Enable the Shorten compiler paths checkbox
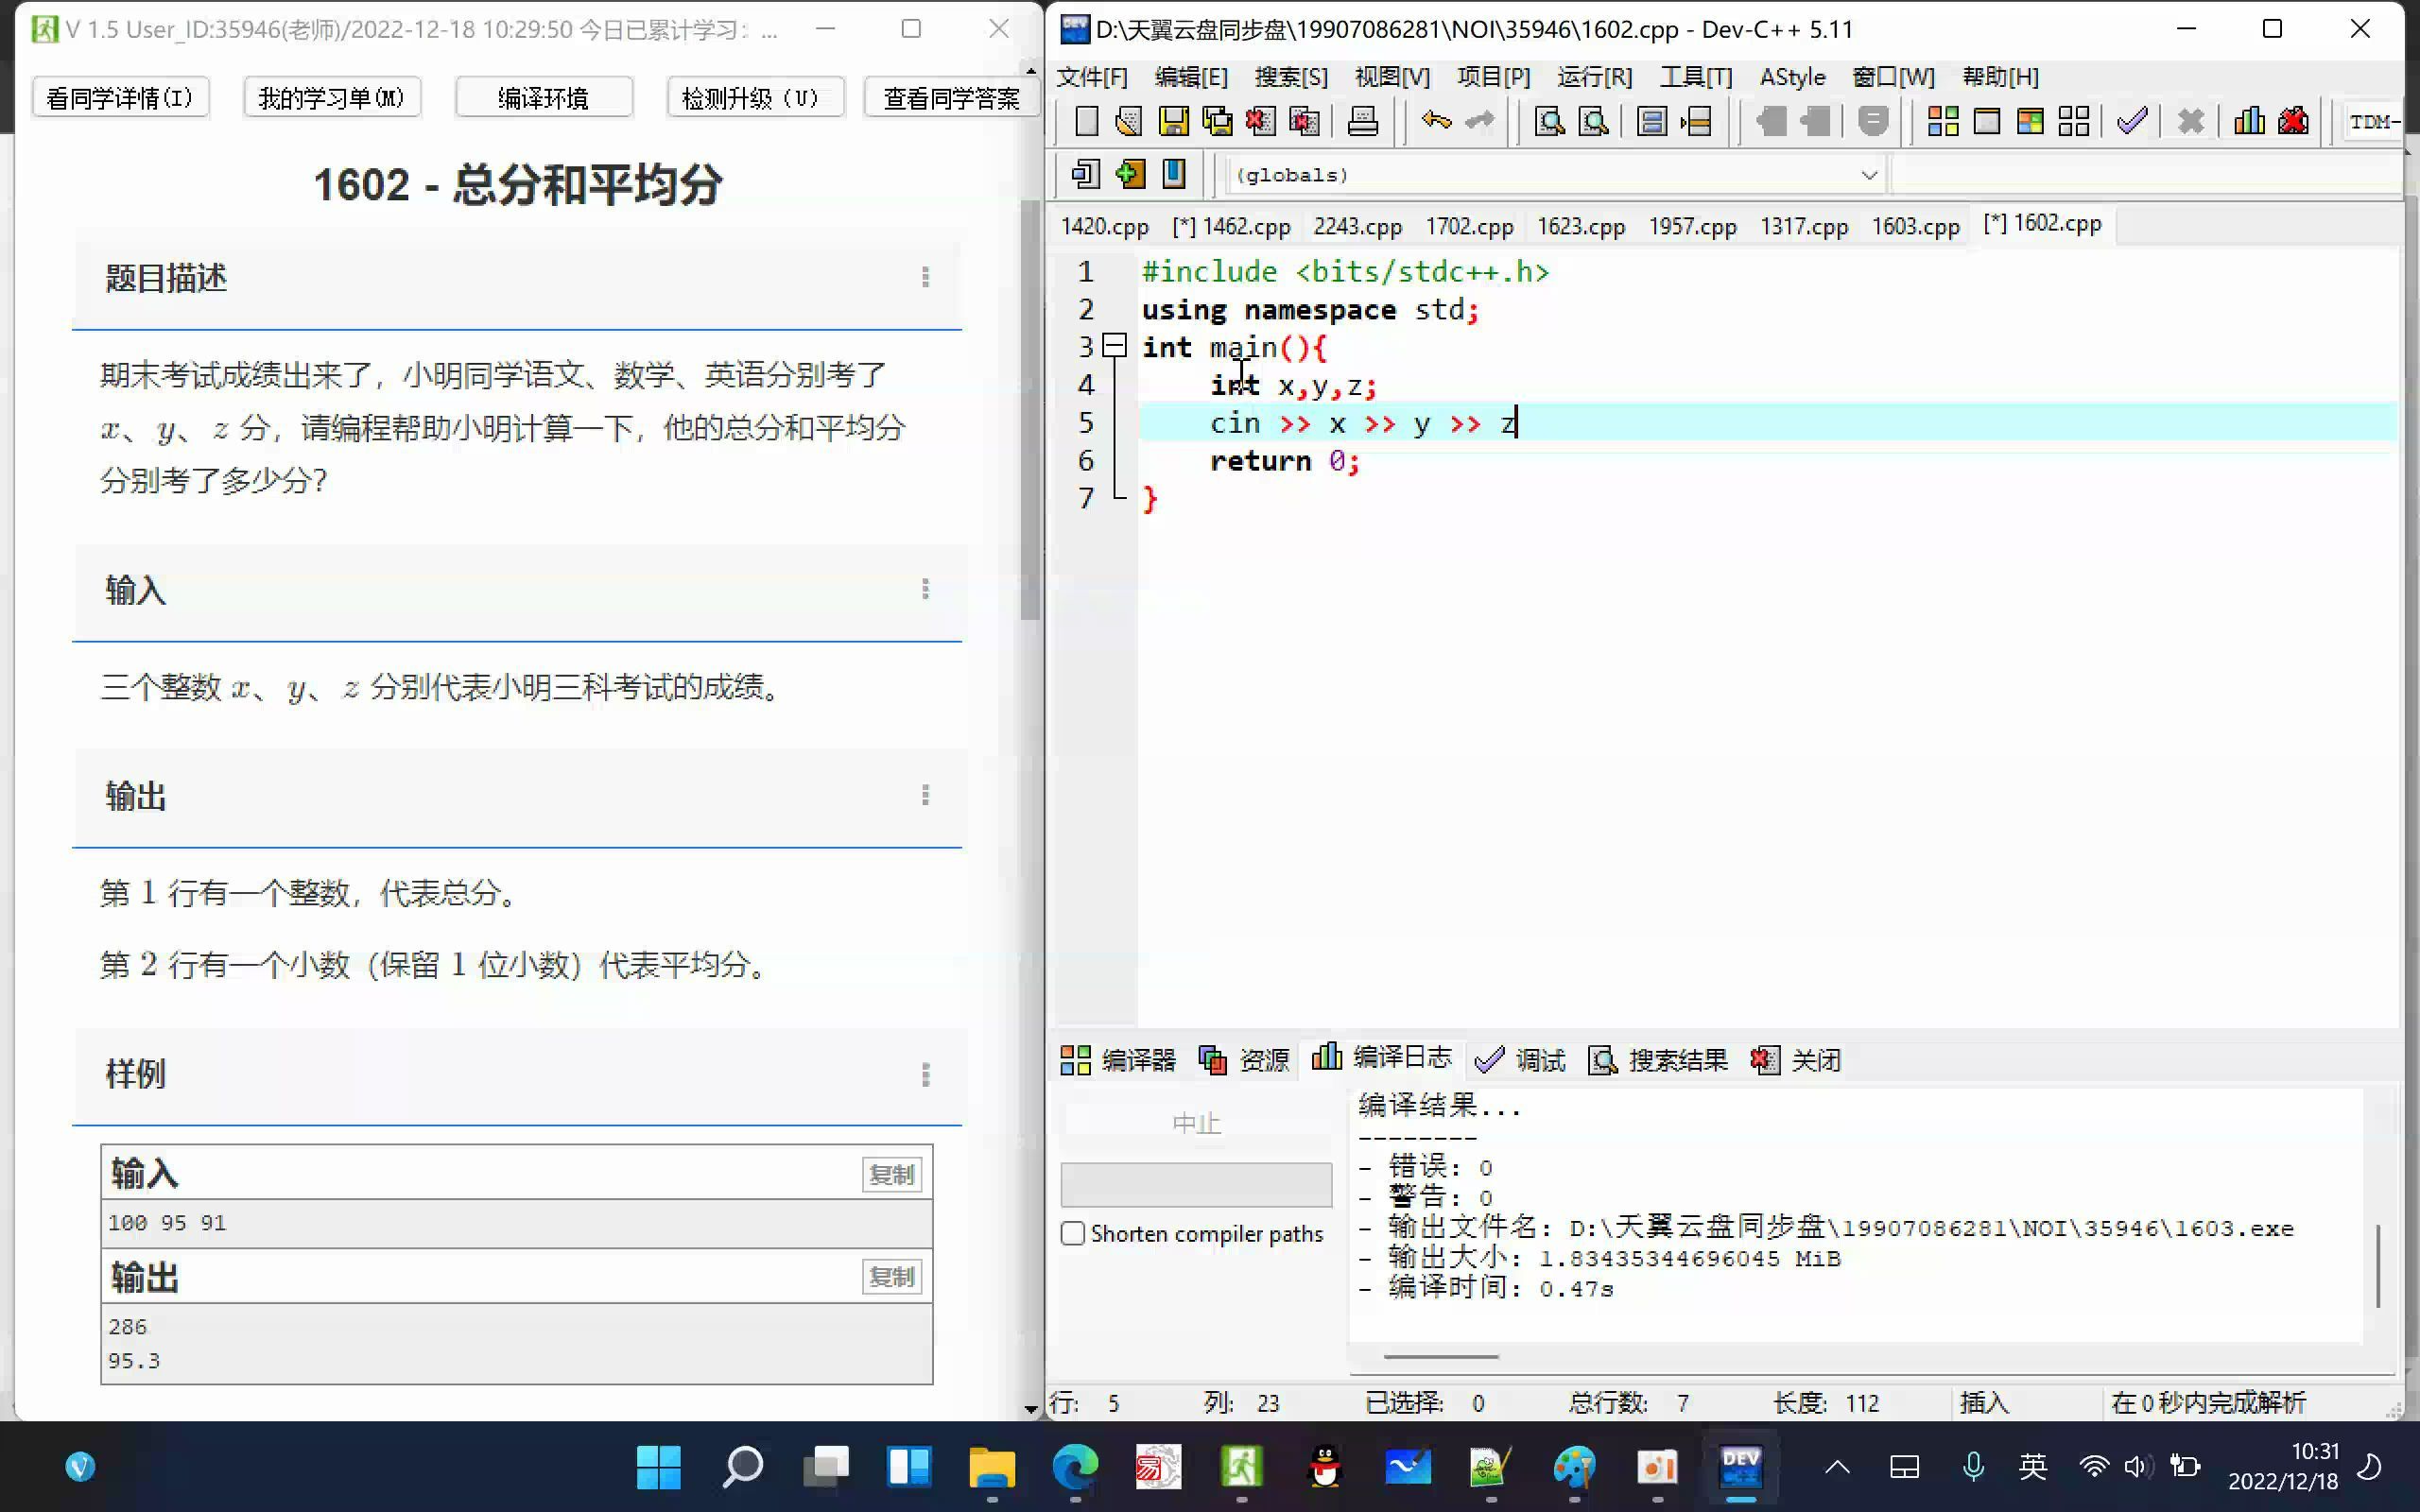Screen dimensions: 2420x1512 1073,1233
